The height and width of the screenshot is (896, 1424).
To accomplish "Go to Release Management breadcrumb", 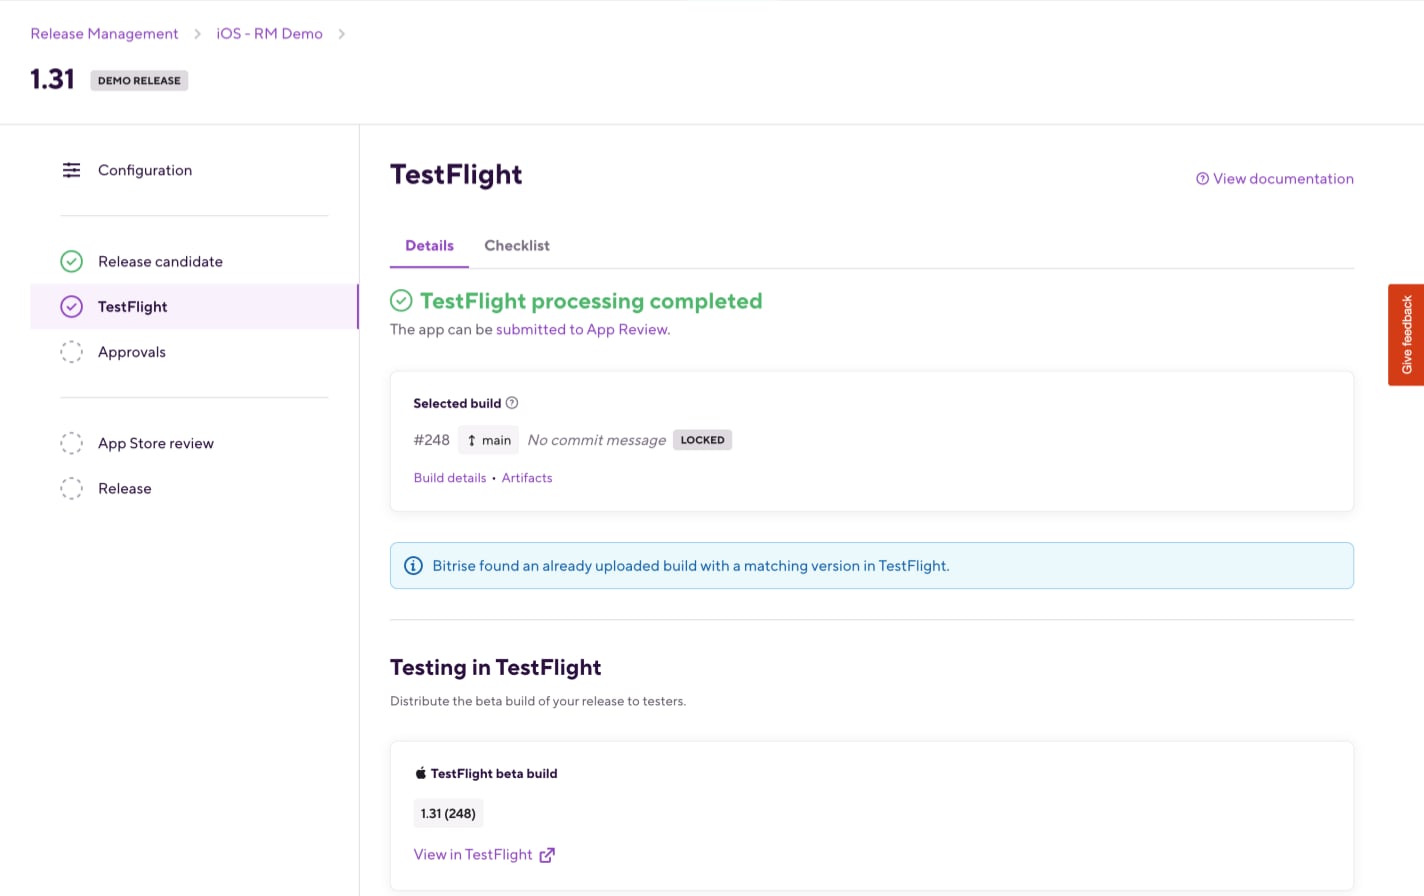I will click(x=104, y=34).
